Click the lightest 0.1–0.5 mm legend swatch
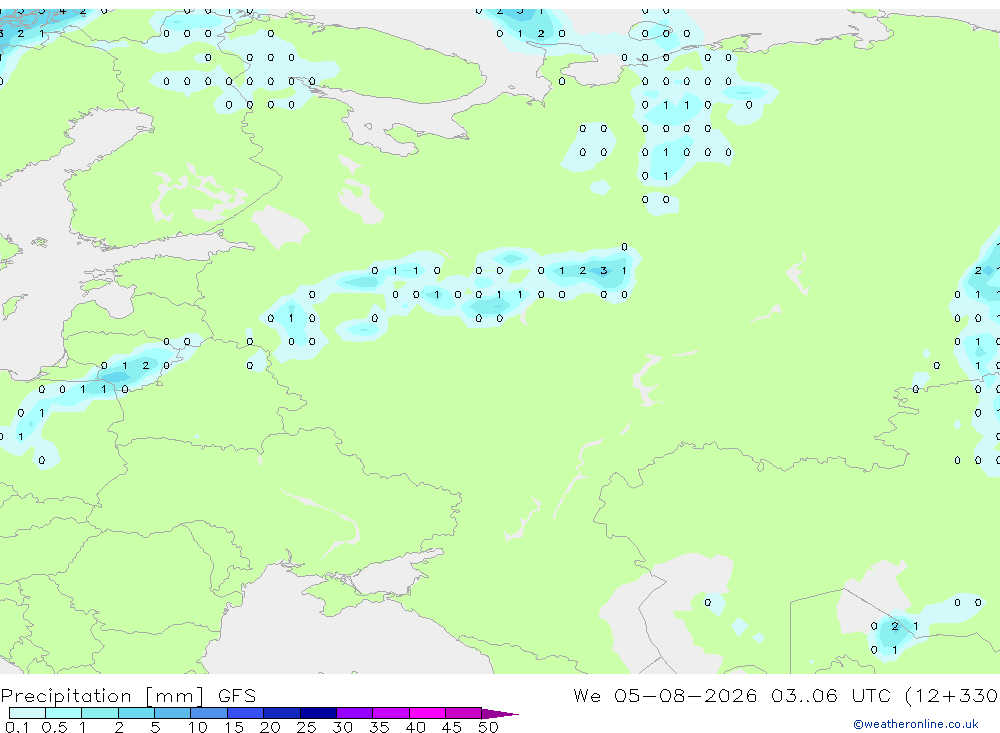Screen dimensions: 1000x733 tap(27, 713)
